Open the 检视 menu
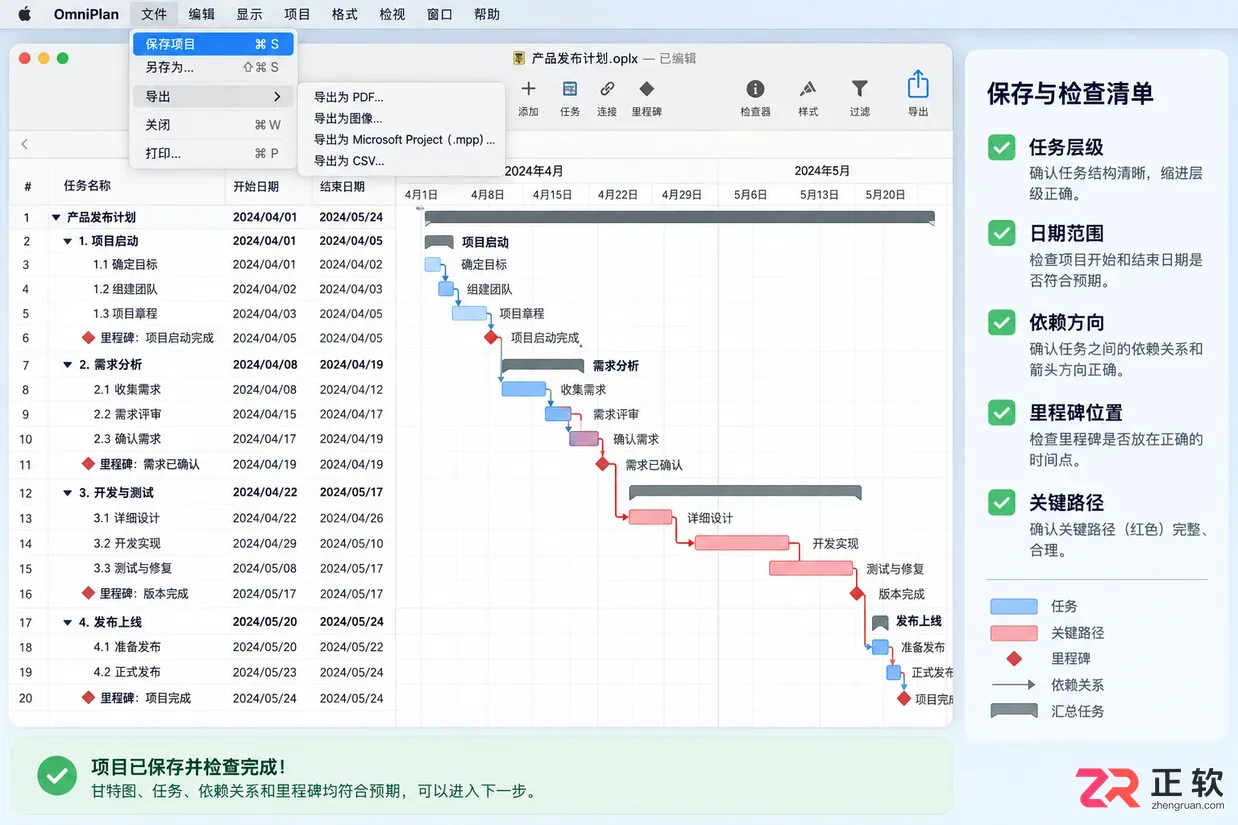This screenshot has width=1238, height=825. pos(393,14)
